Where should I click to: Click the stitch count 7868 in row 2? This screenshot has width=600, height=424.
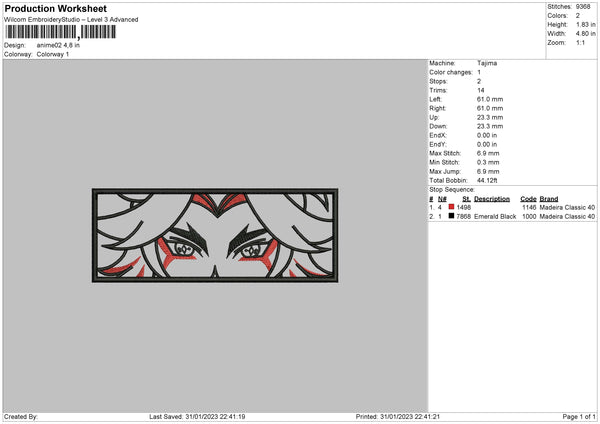point(464,217)
